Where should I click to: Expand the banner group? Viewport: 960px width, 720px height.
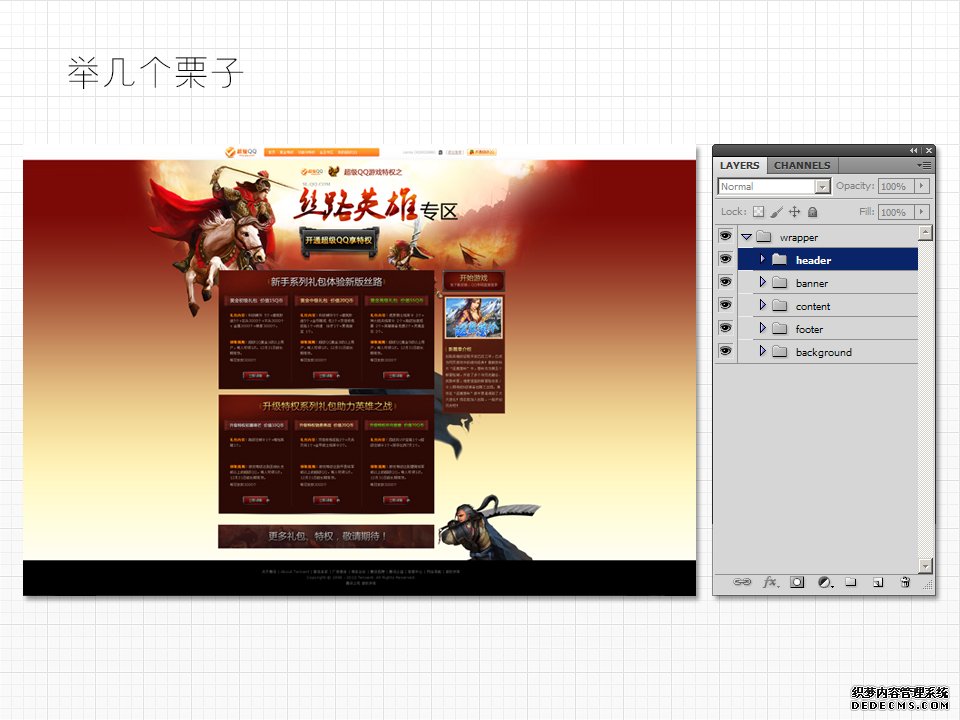pyautogui.click(x=762, y=282)
